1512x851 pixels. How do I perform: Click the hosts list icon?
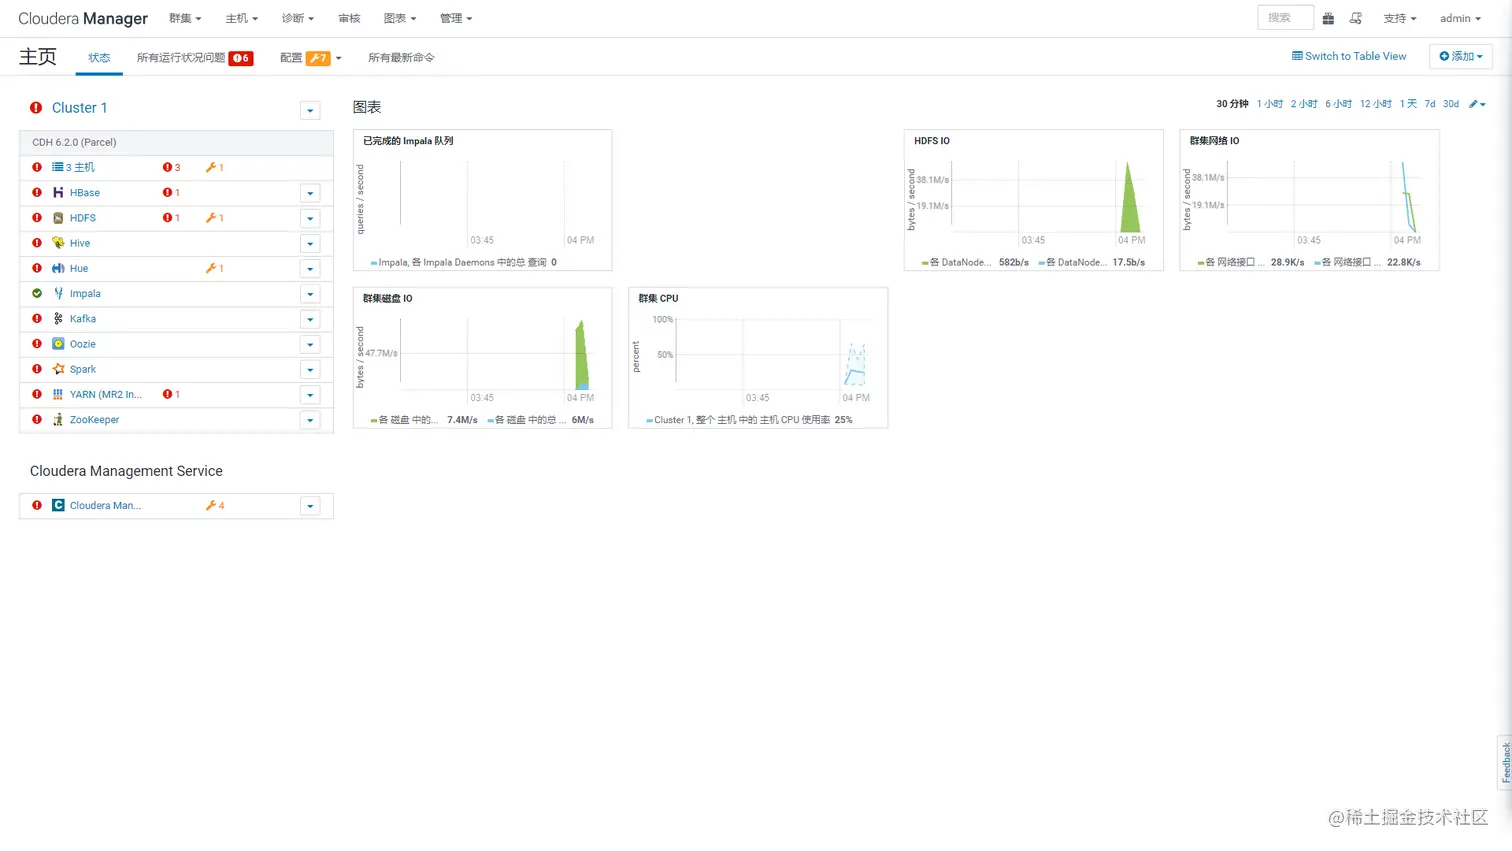tap(58, 167)
